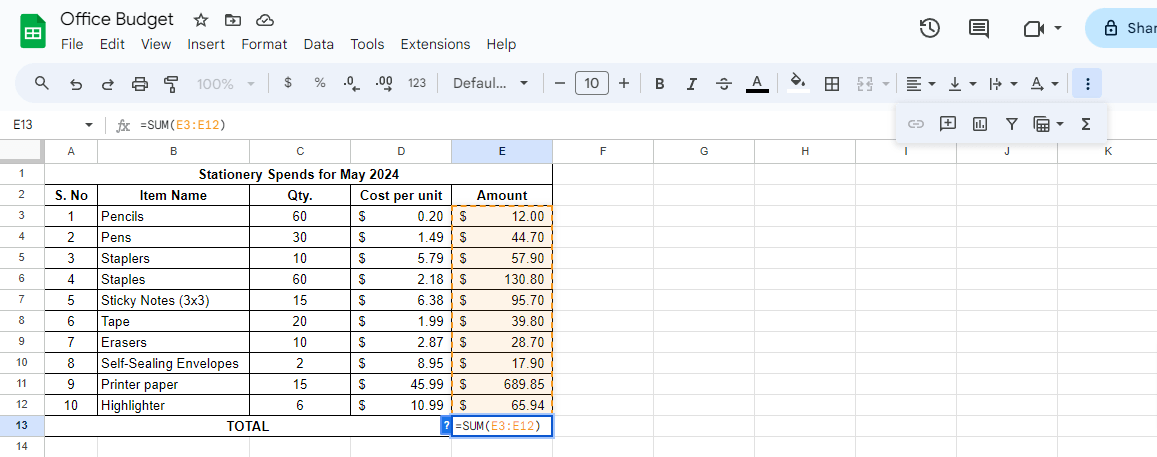Rename the Office Budget title
This screenshot has width=1157, height=457.
117,19
